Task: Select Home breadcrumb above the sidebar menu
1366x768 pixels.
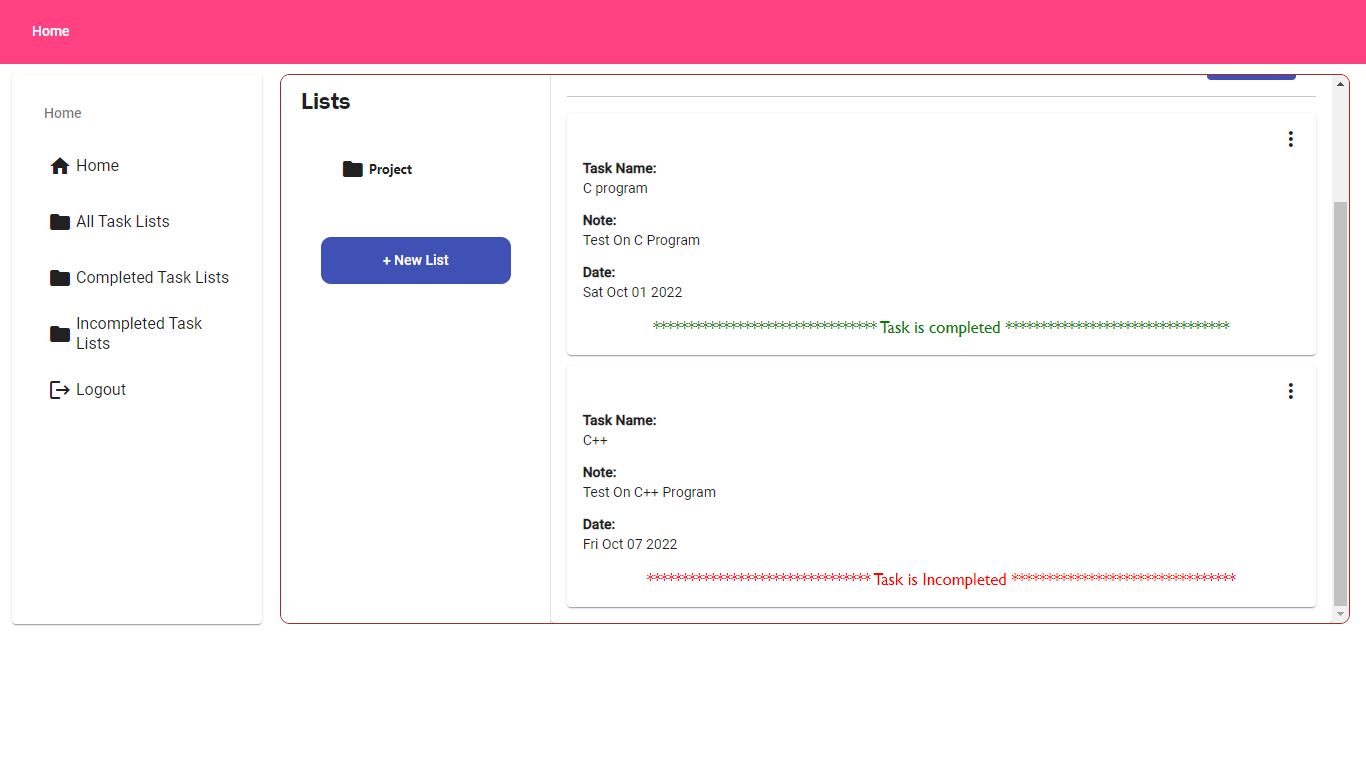Action: coord(62,113)
